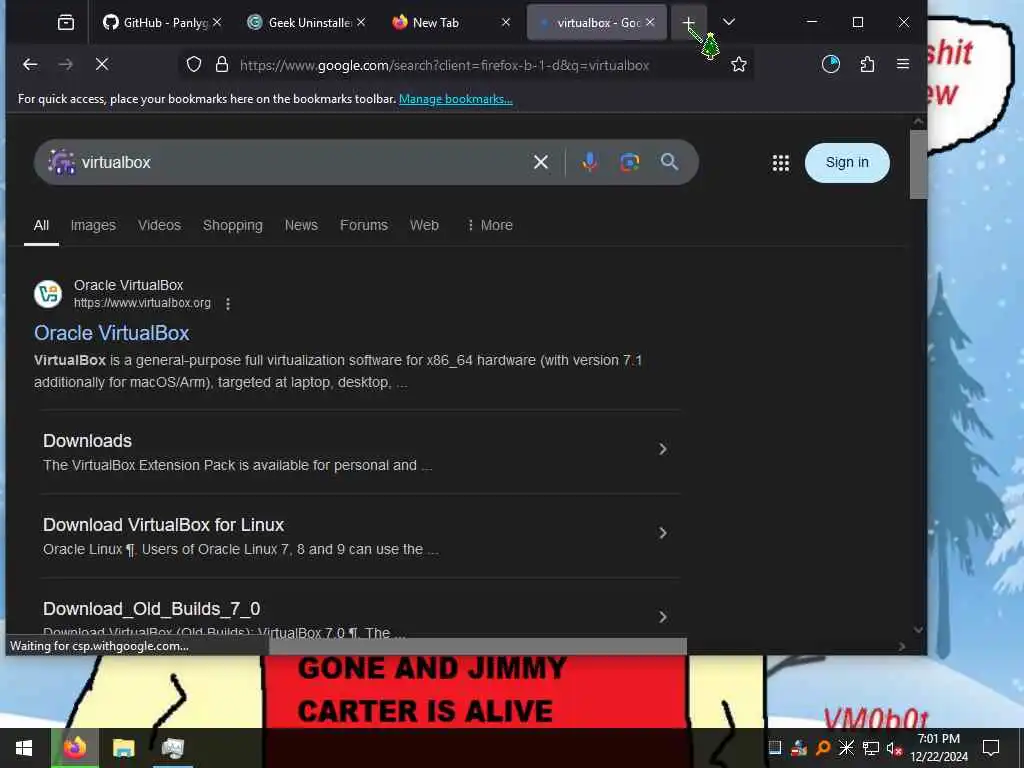Switch to Images results
This screenshot has height=768, width=1024.
[93, 225]
